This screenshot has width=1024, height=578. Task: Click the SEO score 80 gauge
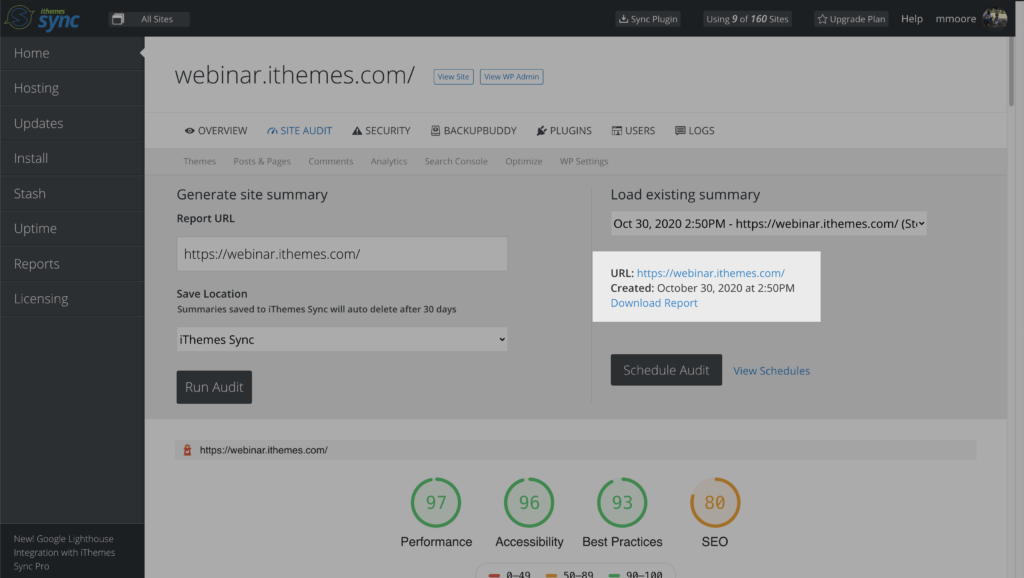tap(714, 502)
